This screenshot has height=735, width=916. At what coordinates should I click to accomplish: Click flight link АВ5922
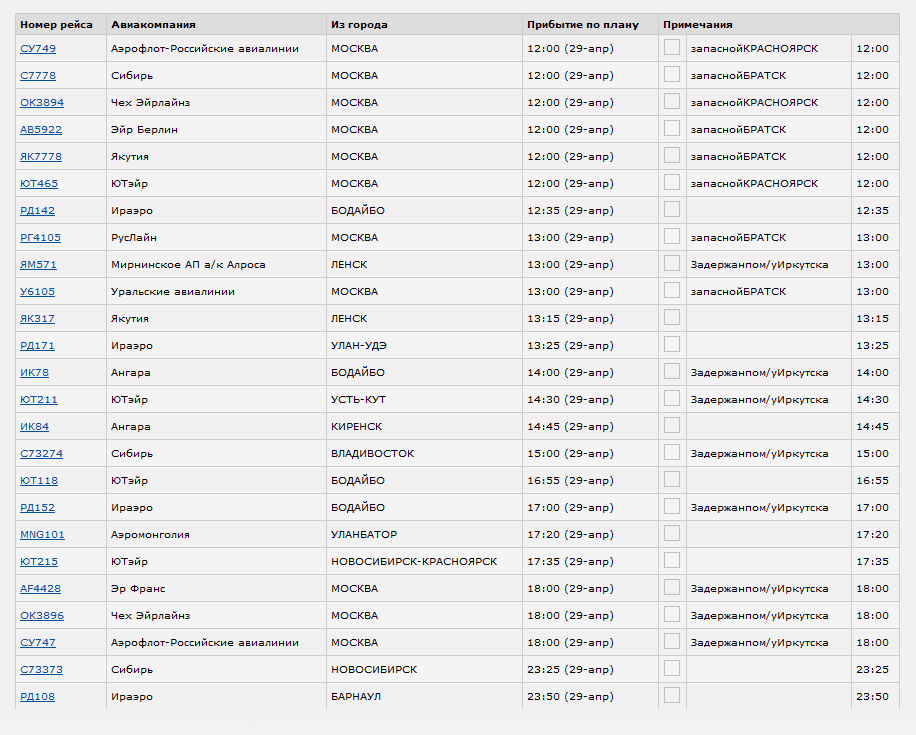tap(41, 129)
